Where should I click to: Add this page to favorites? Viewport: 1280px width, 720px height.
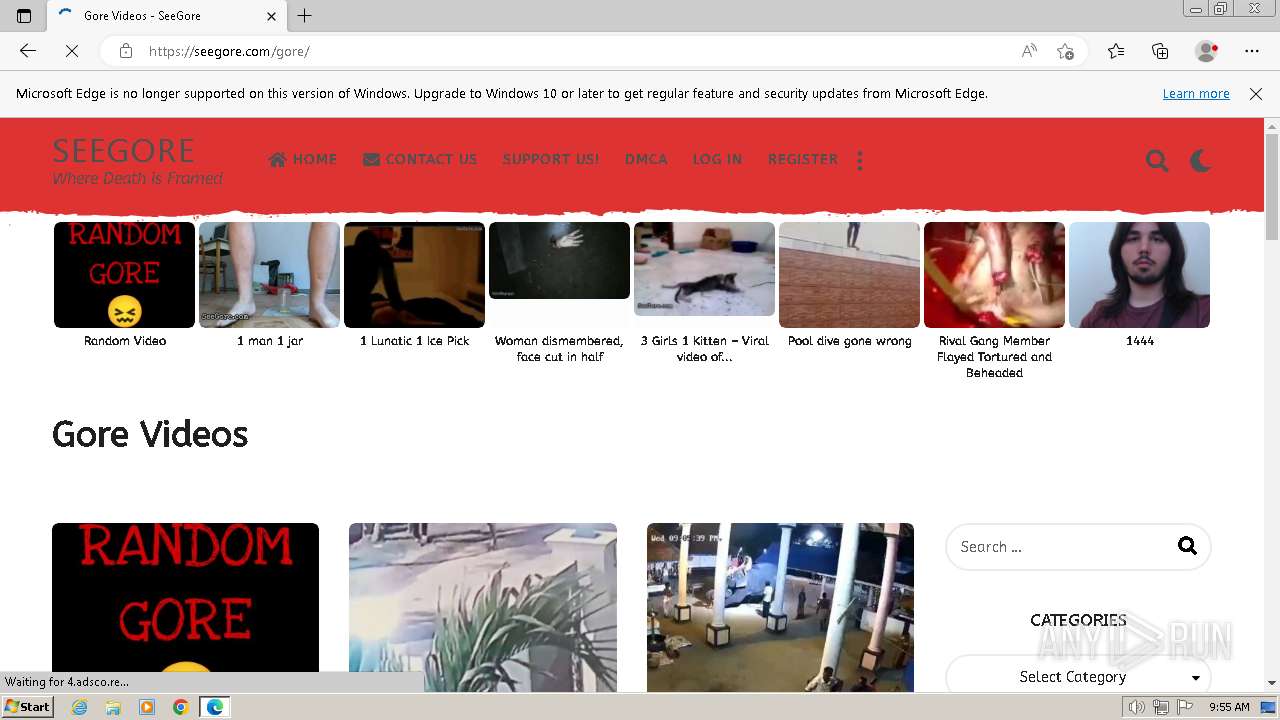tap(1065, 51)
